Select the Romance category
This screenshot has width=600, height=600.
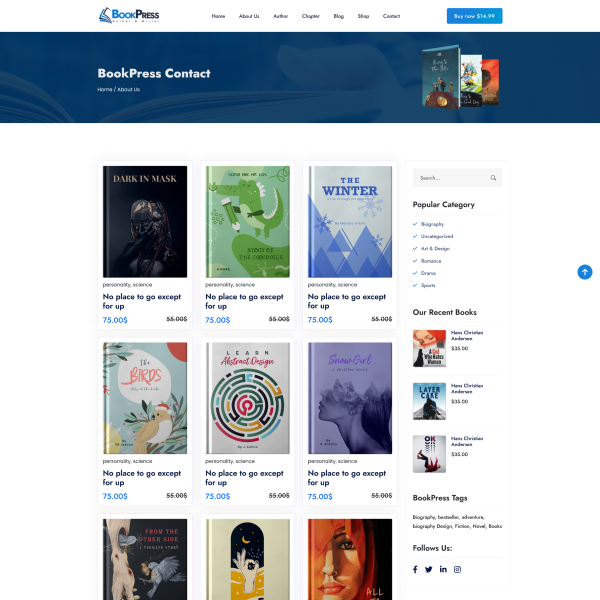point(431,261)
